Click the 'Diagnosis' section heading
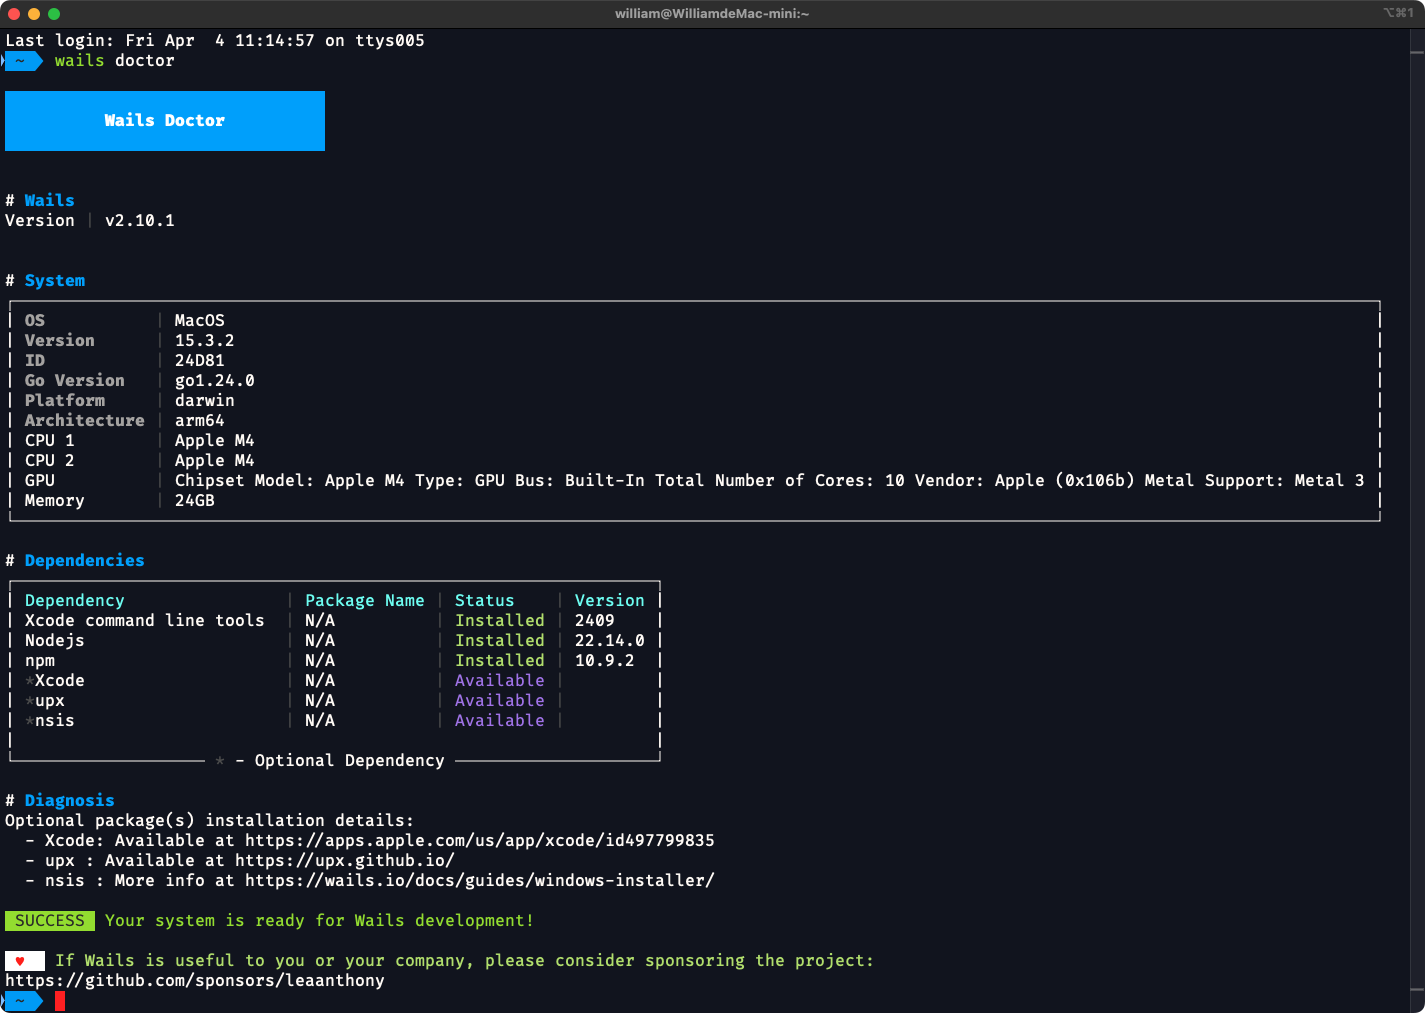The height and width of the screenshot is (1013, 1425). pyautogui.click(x=70, y=801)
